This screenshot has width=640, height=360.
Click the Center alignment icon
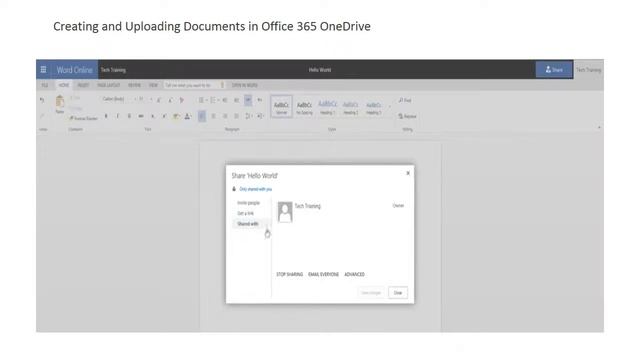213,116
